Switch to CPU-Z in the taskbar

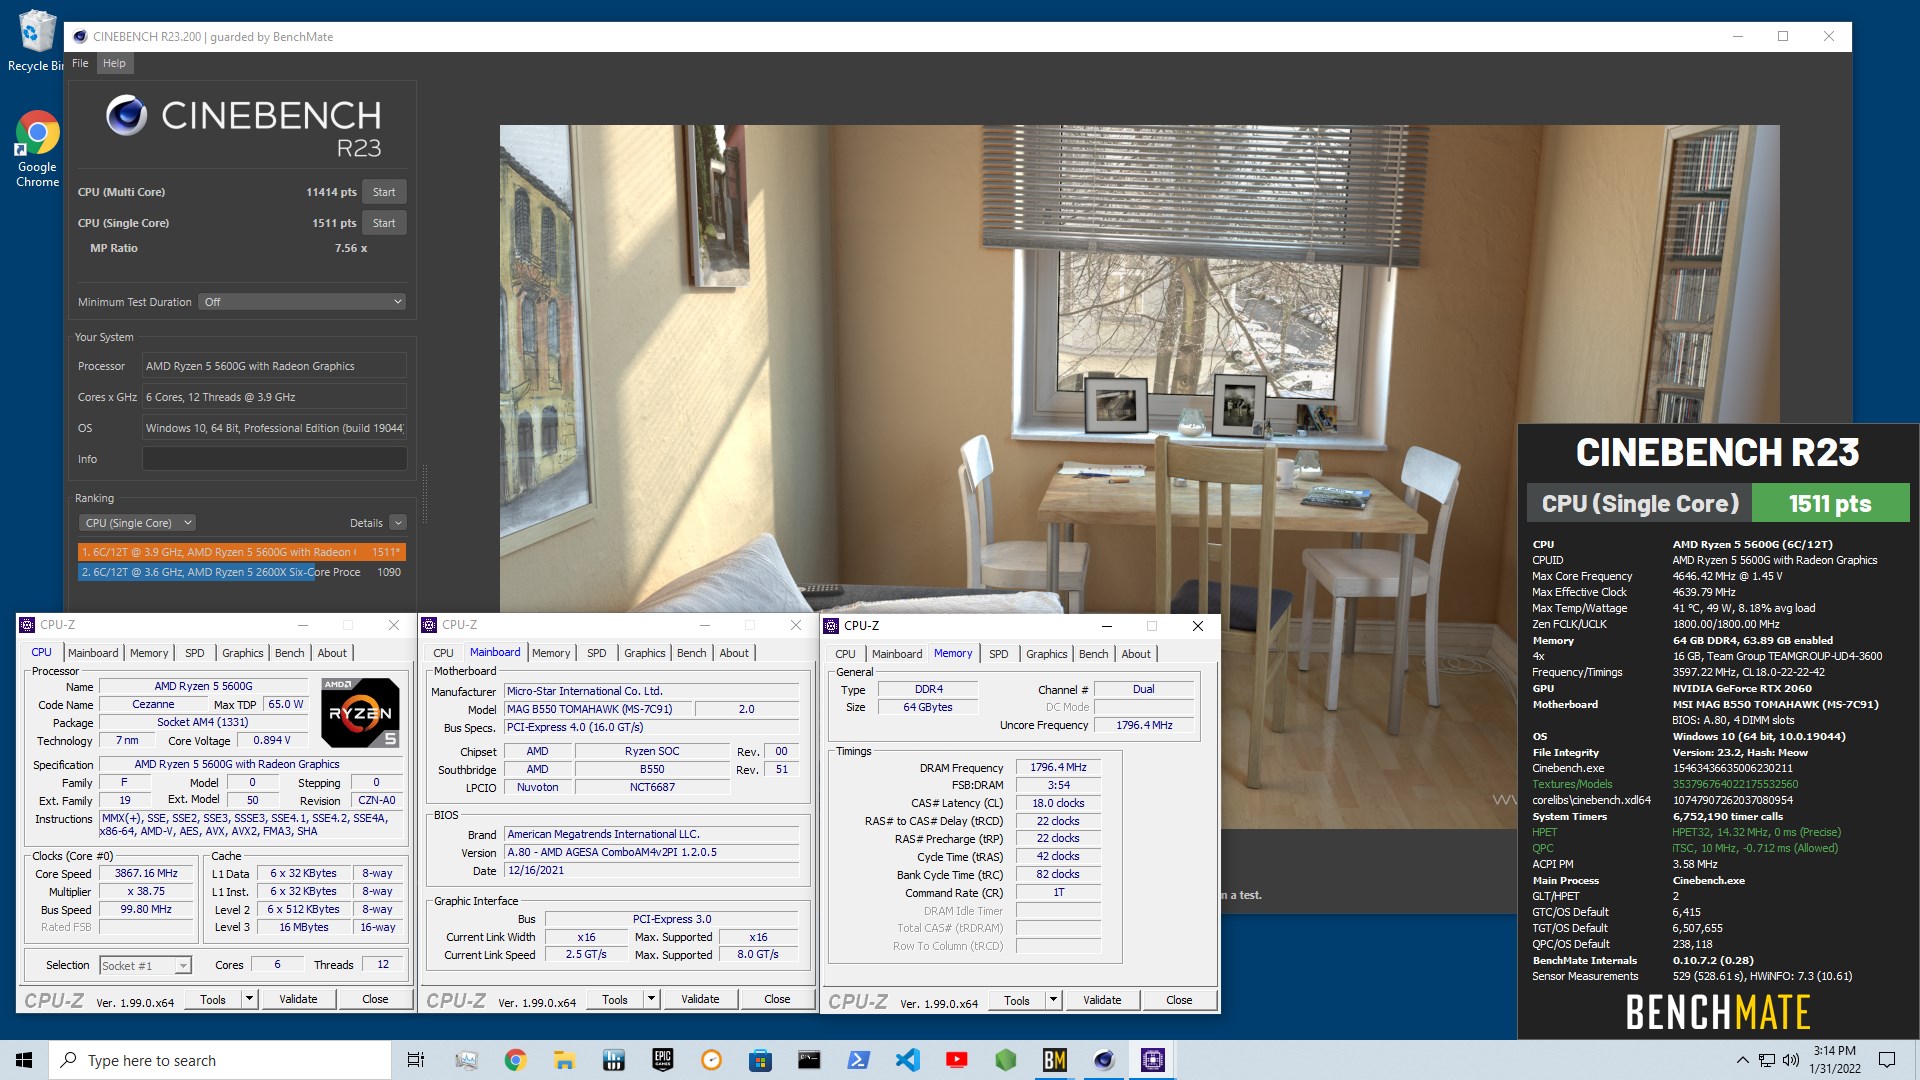1152,1060
